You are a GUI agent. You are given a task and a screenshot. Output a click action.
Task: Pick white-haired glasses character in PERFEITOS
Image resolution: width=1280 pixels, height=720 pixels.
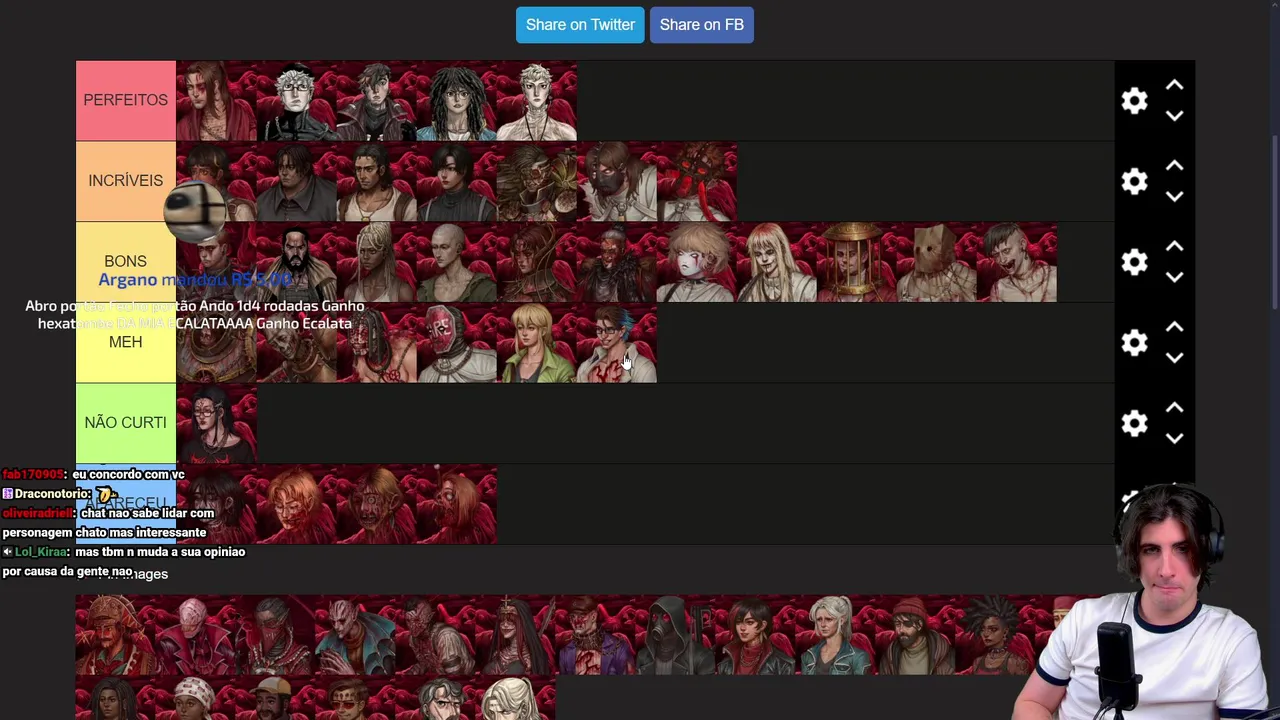tap(296, 101)
